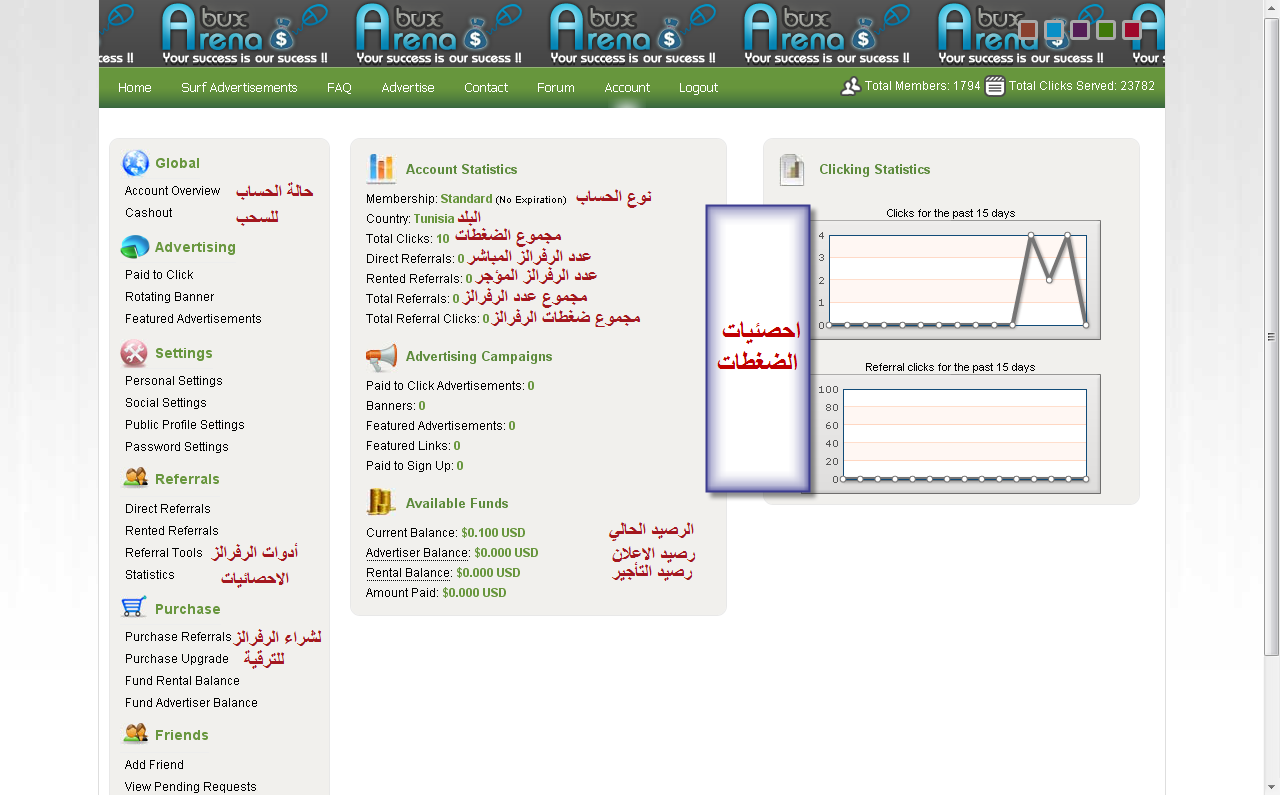Click the Account Statistics bar chart icon

coord(381,169)
